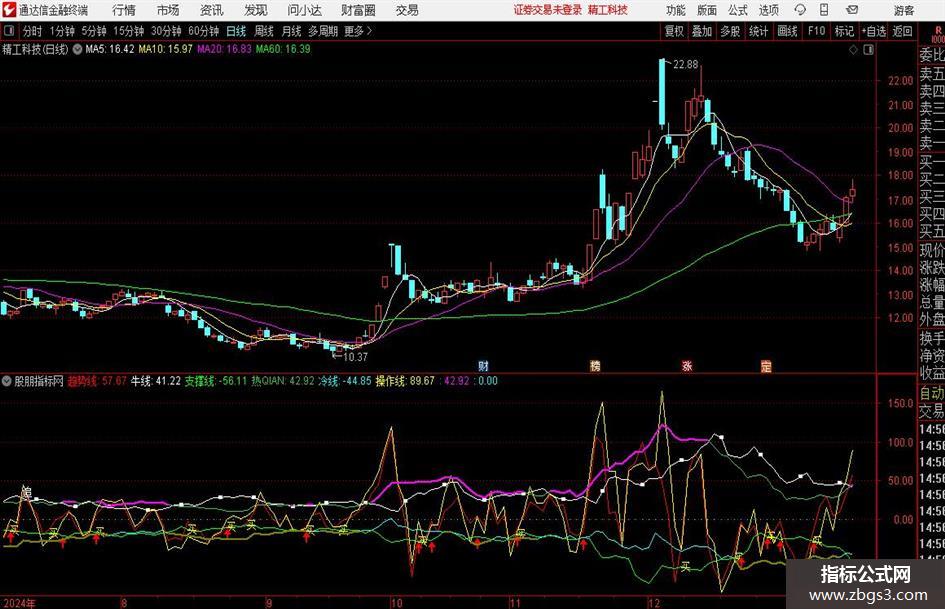The width and height of the screenshot is (945, 609).
Task: Click the 多股 multi-stock button
Action: 730,31
